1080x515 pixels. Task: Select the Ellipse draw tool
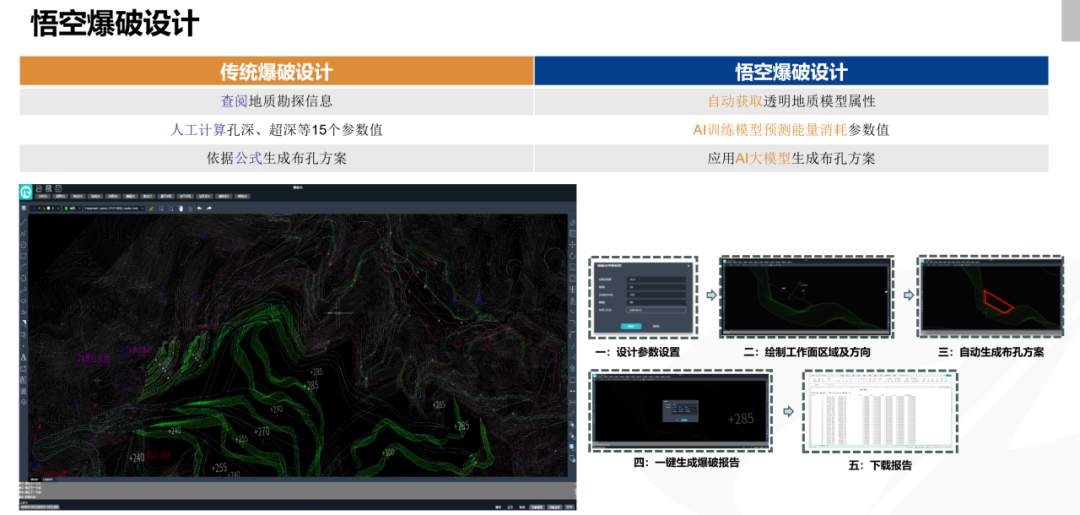coord(23,301)
